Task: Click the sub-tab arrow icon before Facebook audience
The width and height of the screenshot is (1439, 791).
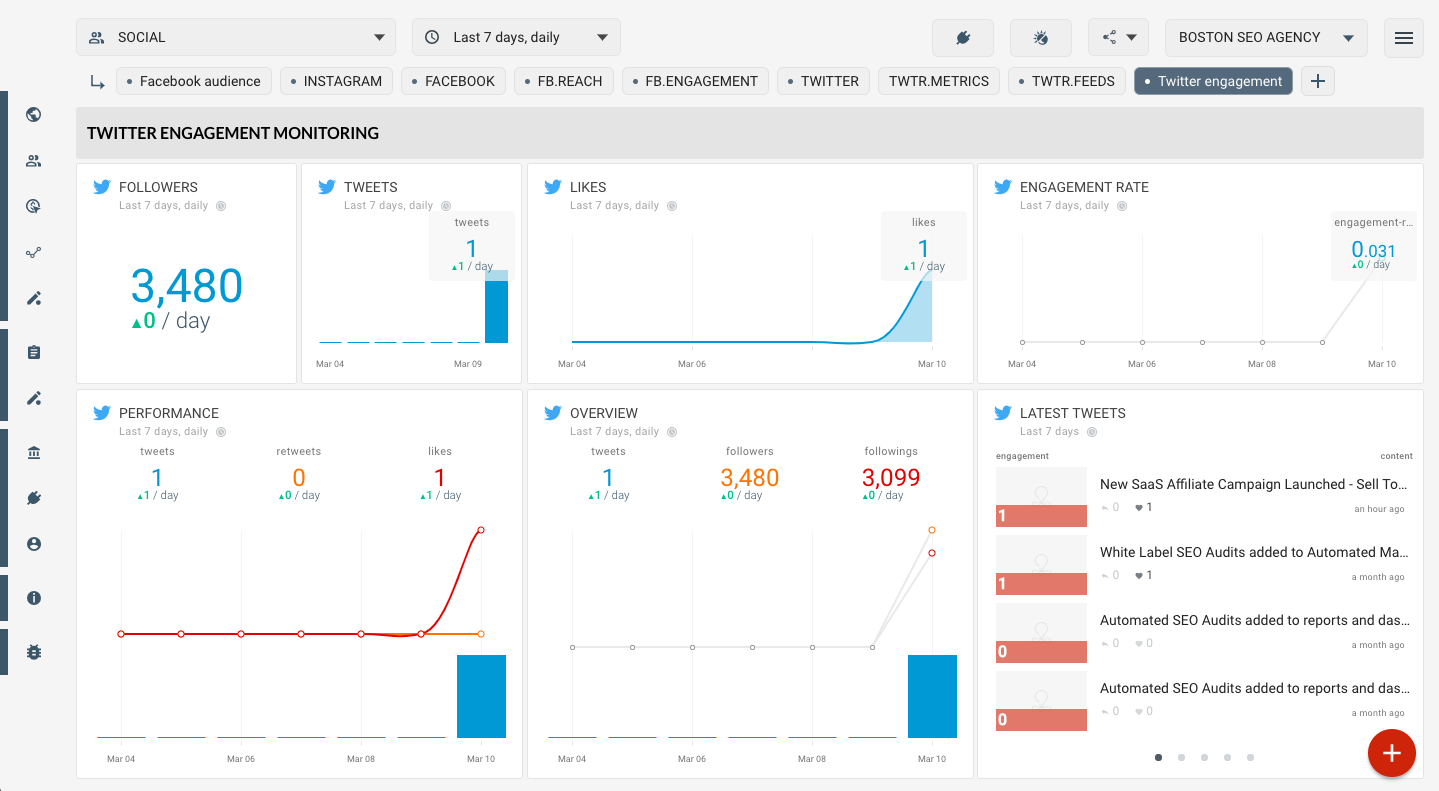Action: (x=97, y=82)
